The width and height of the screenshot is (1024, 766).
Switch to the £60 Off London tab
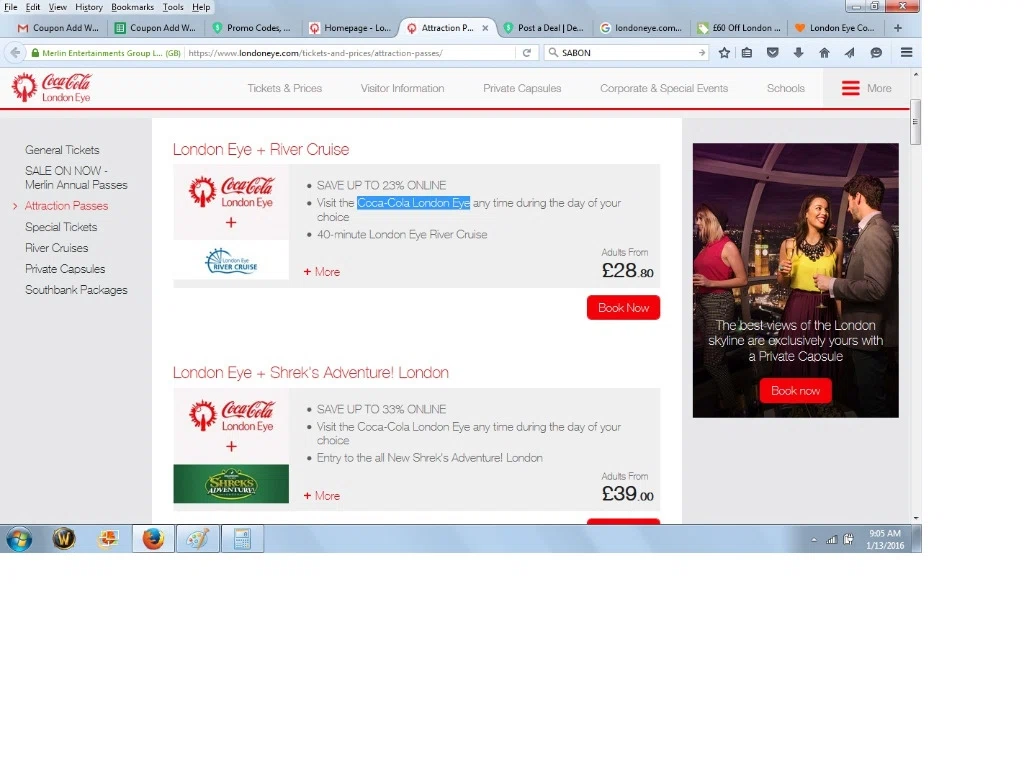coord(739,28)
